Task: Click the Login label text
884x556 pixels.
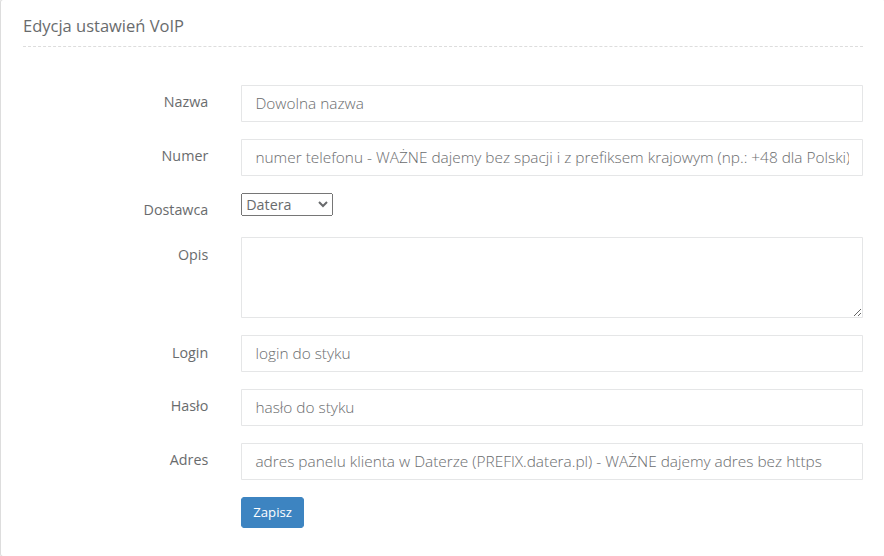Action: pyautogui.click(x=189, y=353)
